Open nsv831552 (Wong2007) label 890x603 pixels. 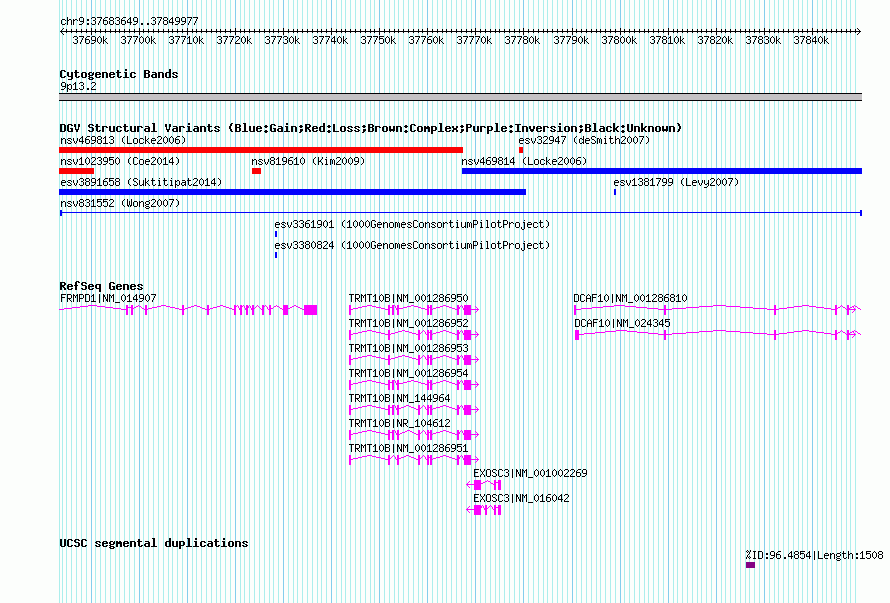pyautogui.click(x=120, y=203)
